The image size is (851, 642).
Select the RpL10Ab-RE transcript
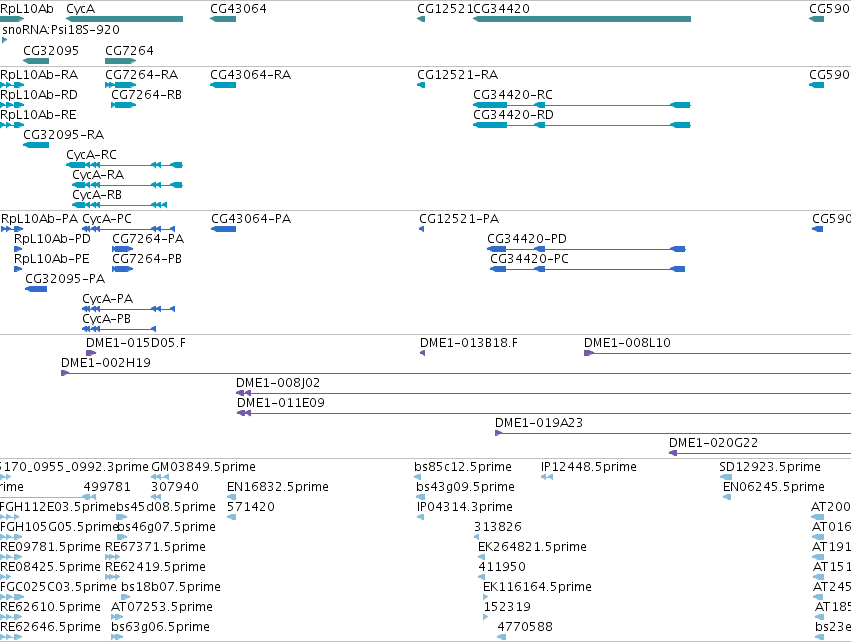pyautogui.click(x=12, y=125)
